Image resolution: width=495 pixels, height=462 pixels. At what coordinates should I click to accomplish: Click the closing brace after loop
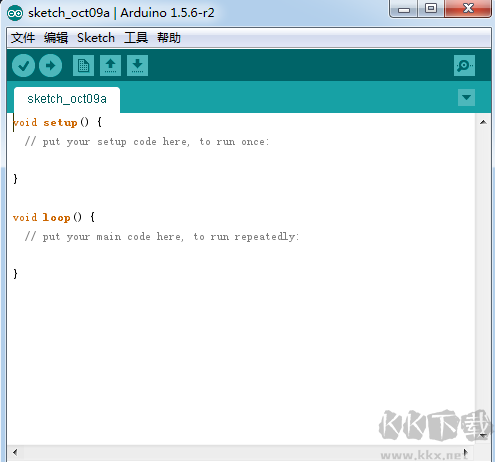15,274
